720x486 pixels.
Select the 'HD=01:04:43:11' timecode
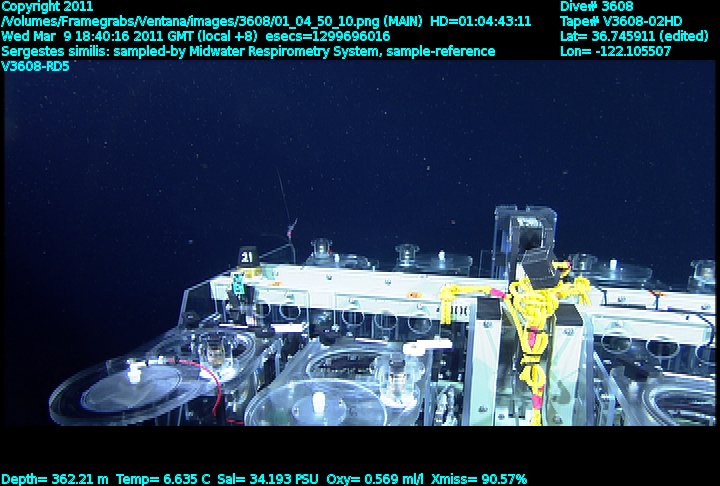pyautogui.click(x=481, y=22)
